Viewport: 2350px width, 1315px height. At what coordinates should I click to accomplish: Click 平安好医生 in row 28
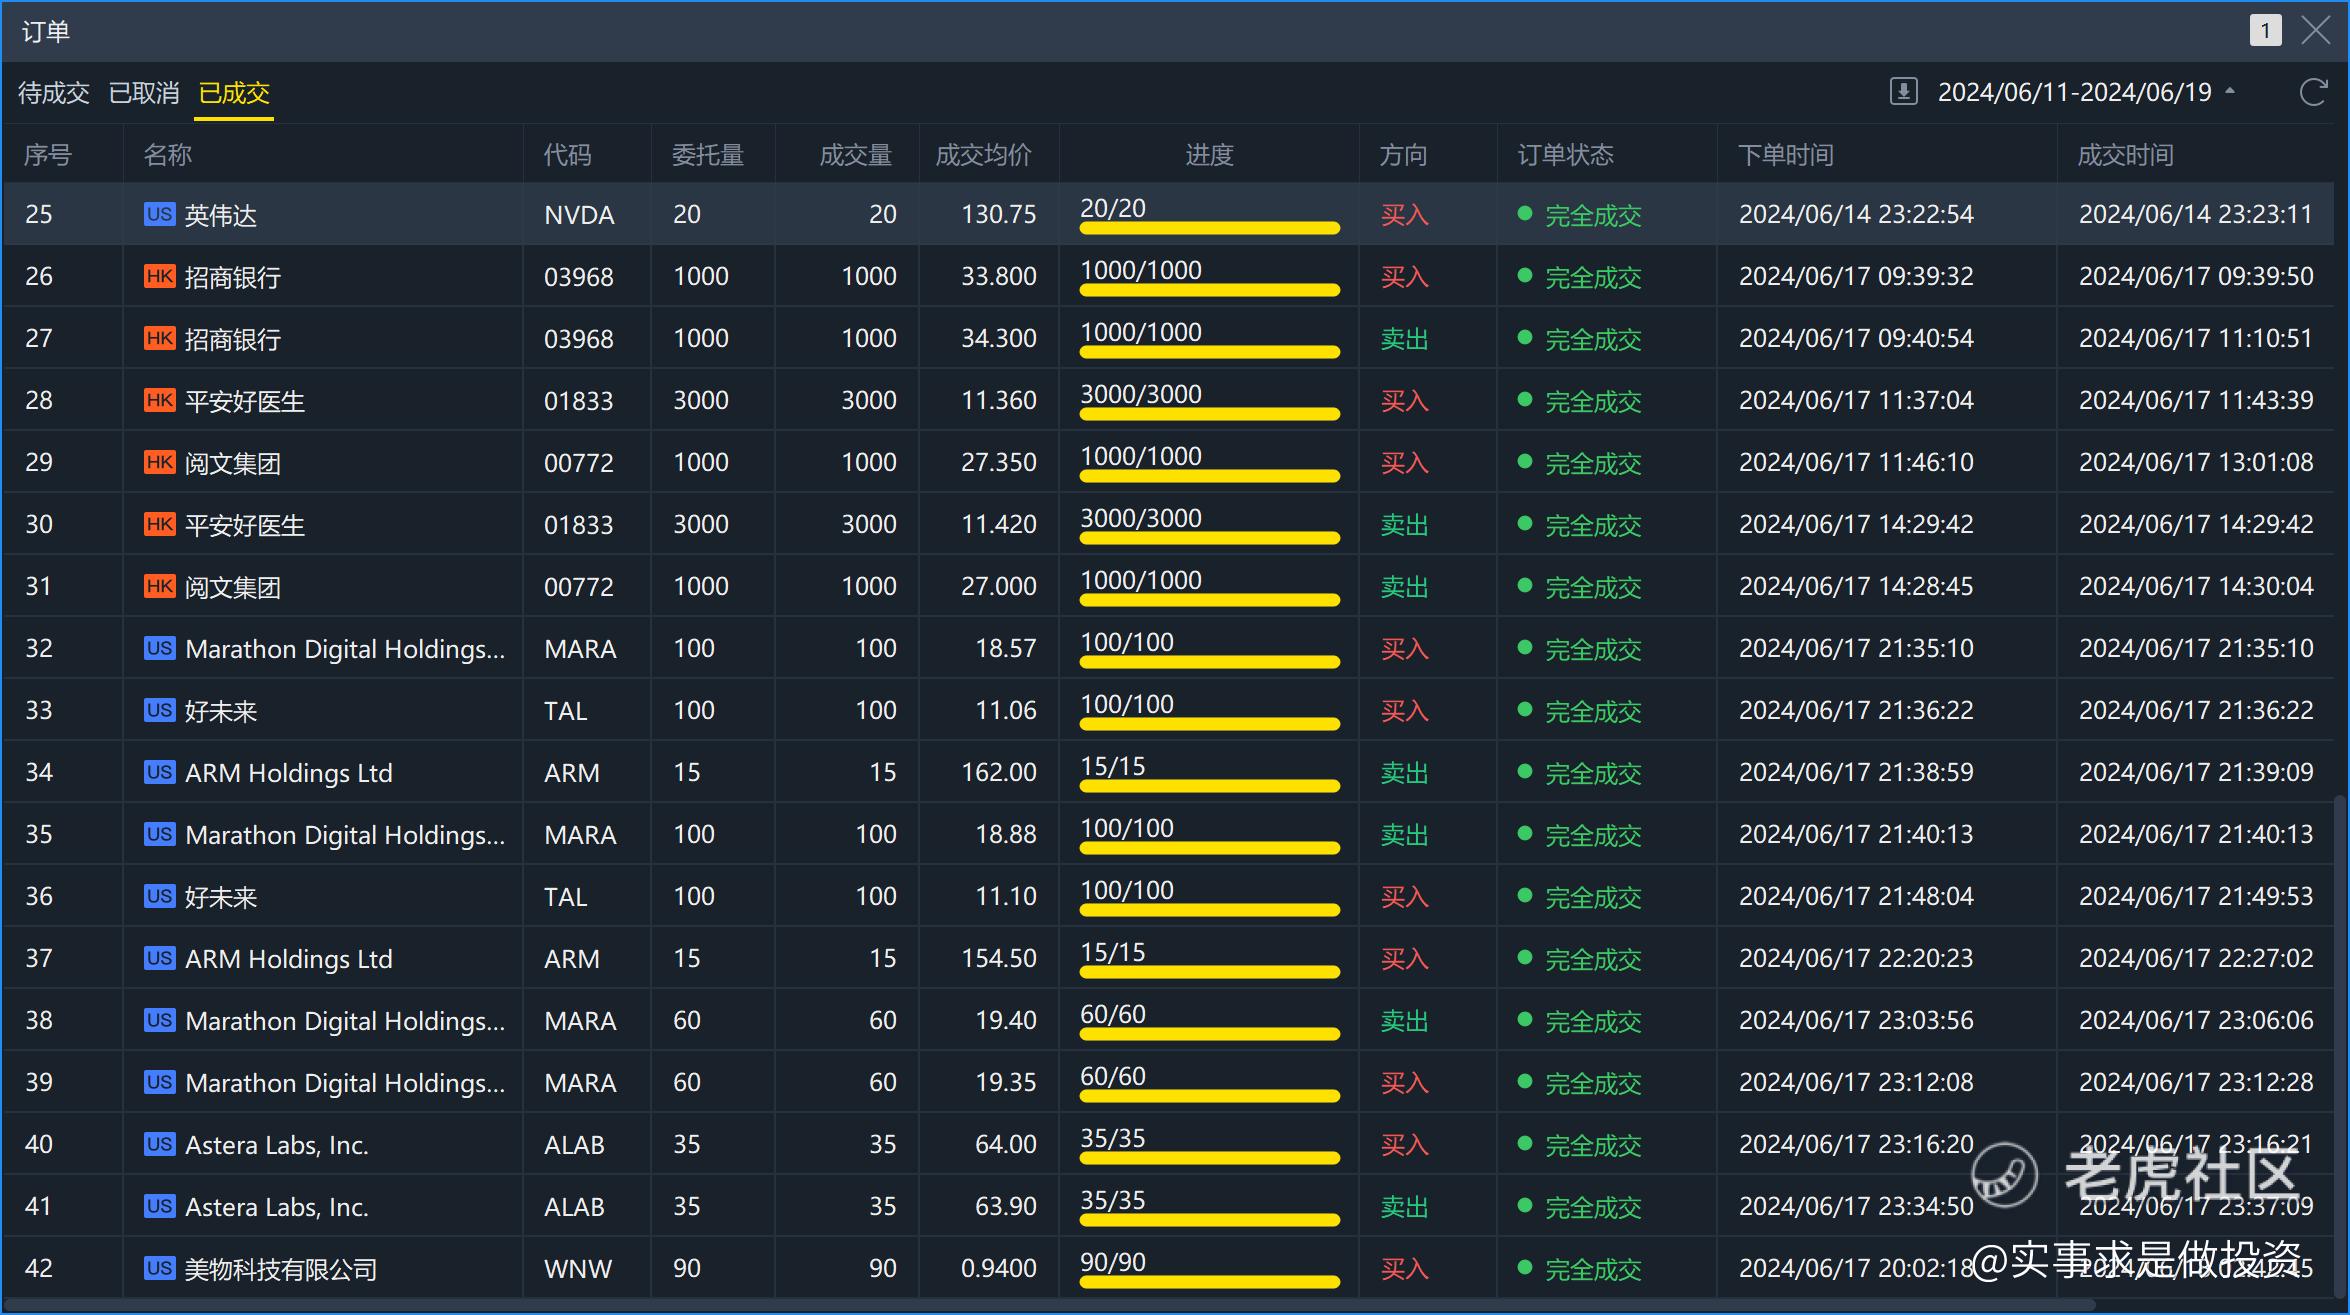245,401
